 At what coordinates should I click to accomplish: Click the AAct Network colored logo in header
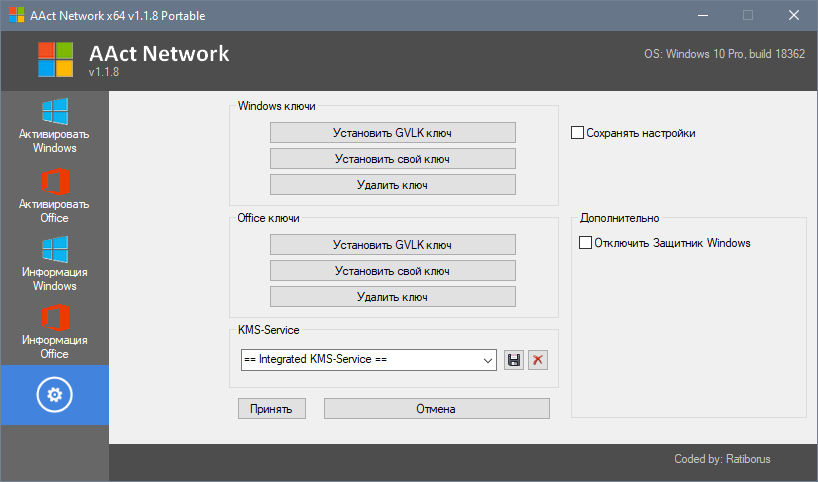56,59
